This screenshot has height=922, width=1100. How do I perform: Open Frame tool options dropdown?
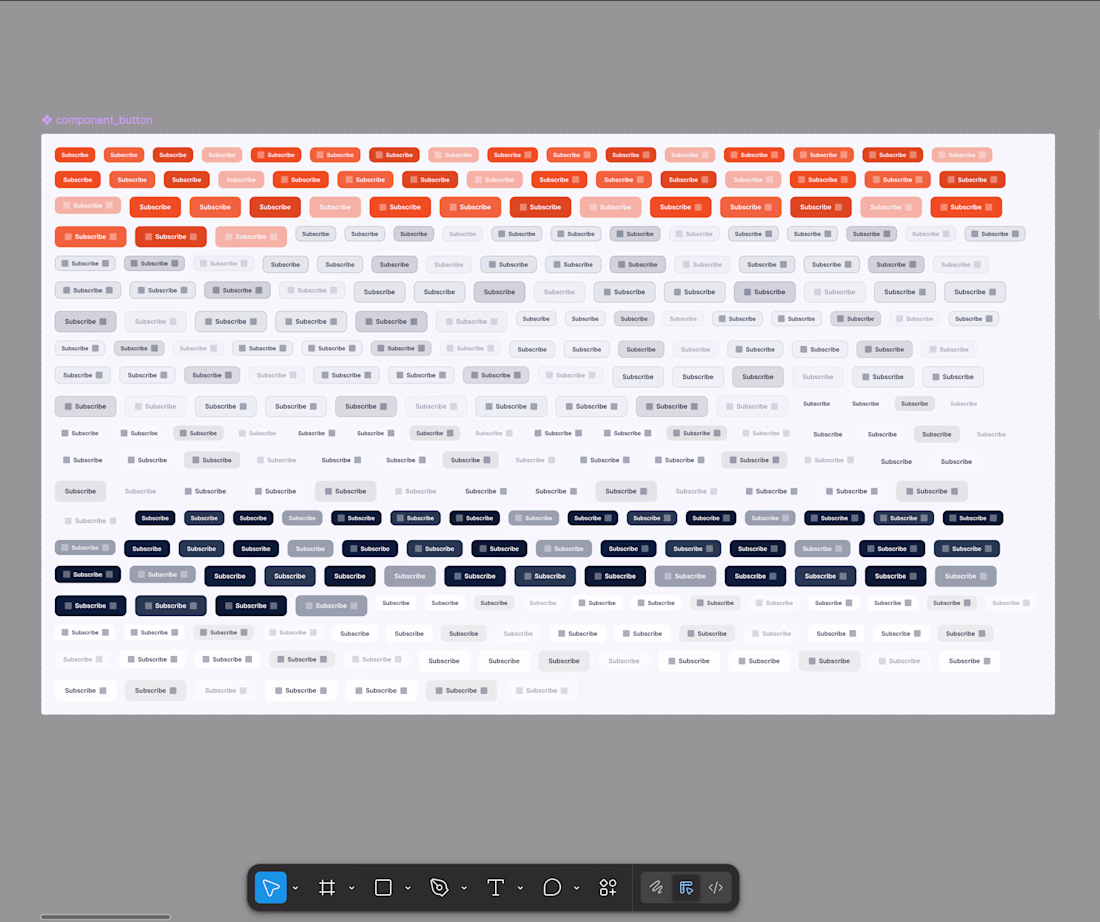[x=351, y=888]
